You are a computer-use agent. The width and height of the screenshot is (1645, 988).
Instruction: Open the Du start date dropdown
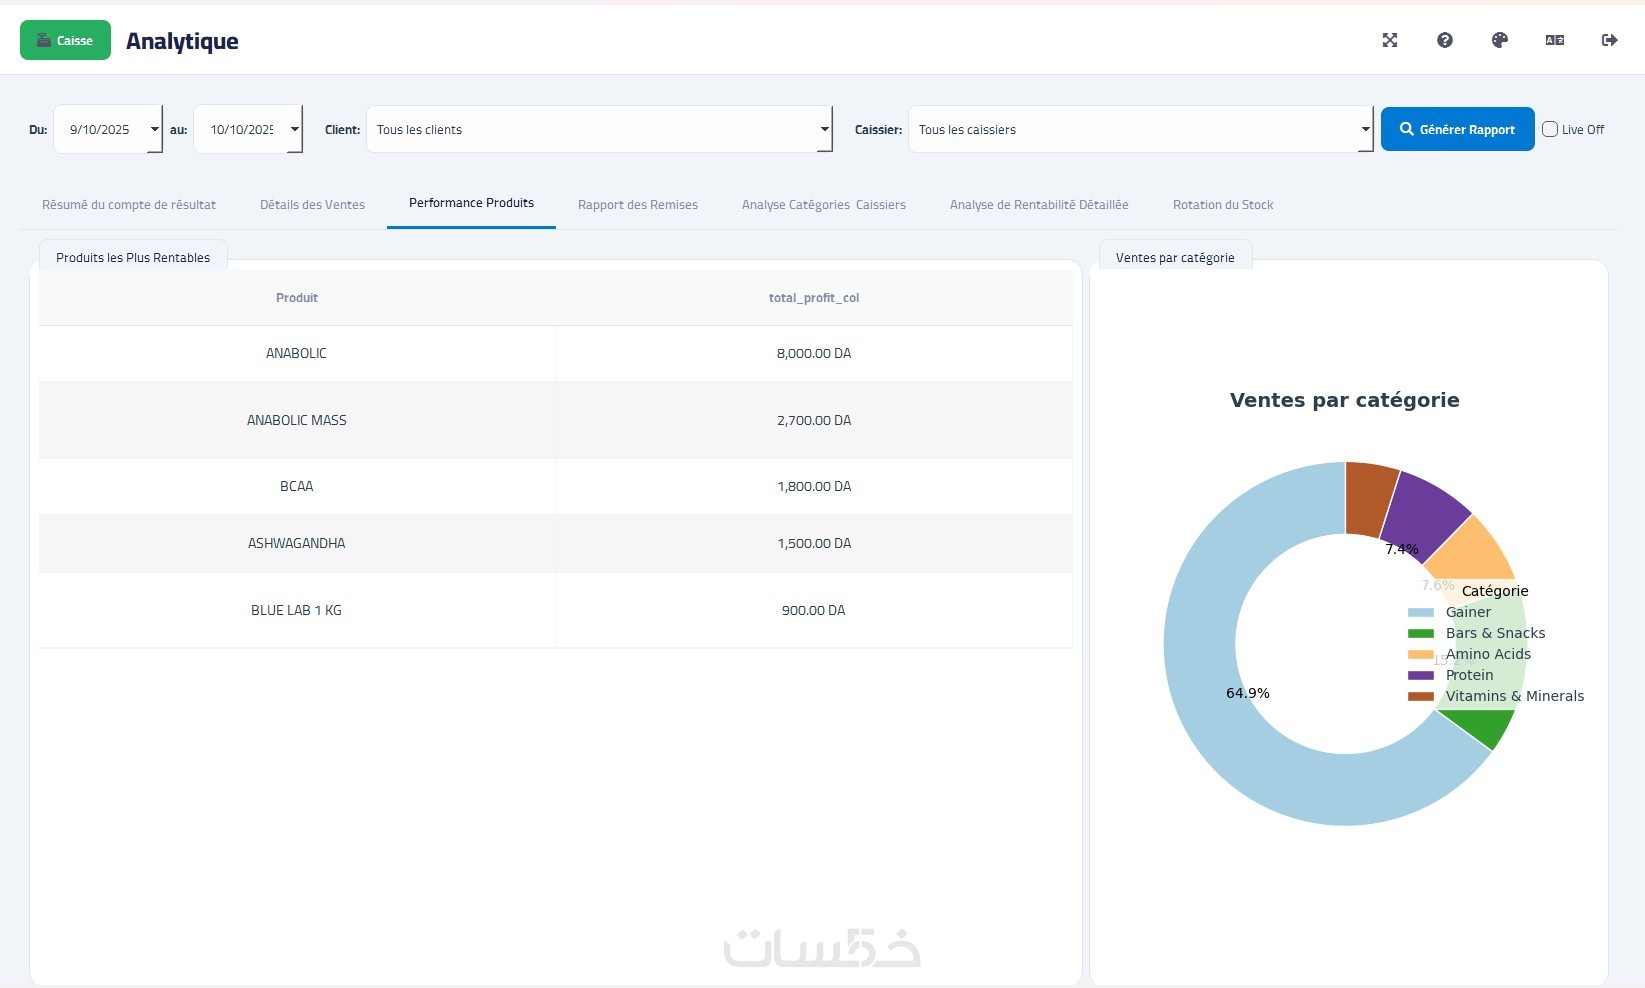click(x=108, y=129)
